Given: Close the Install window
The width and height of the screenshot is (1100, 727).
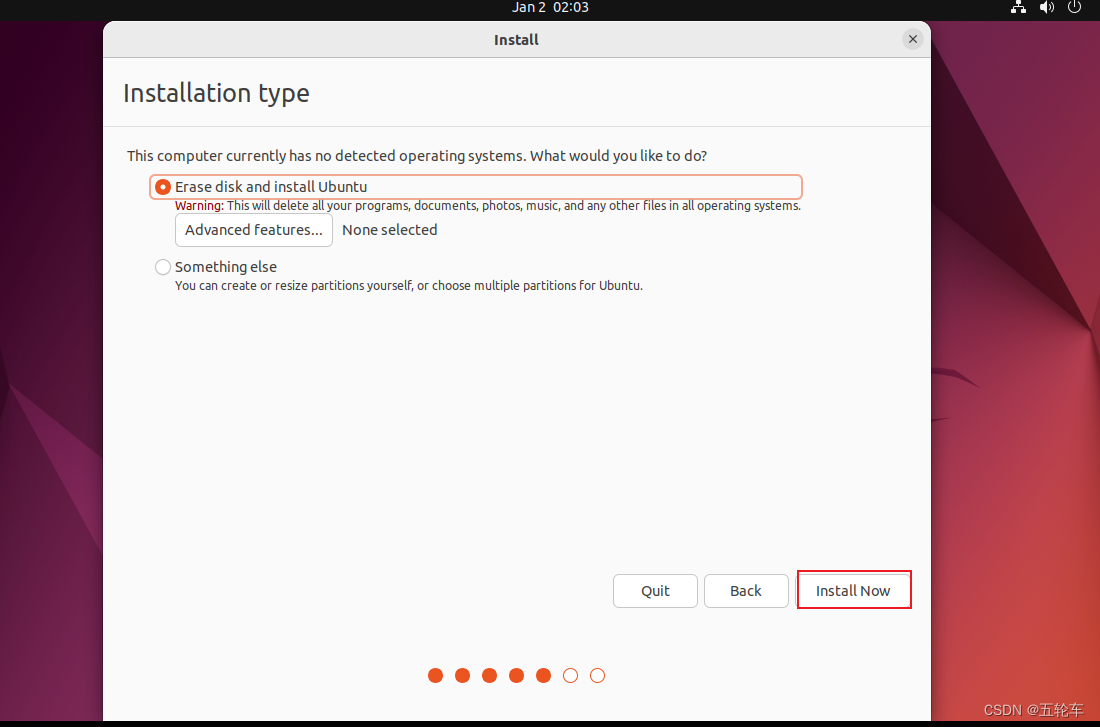Looking at the screenshot, I should point(913,39).
